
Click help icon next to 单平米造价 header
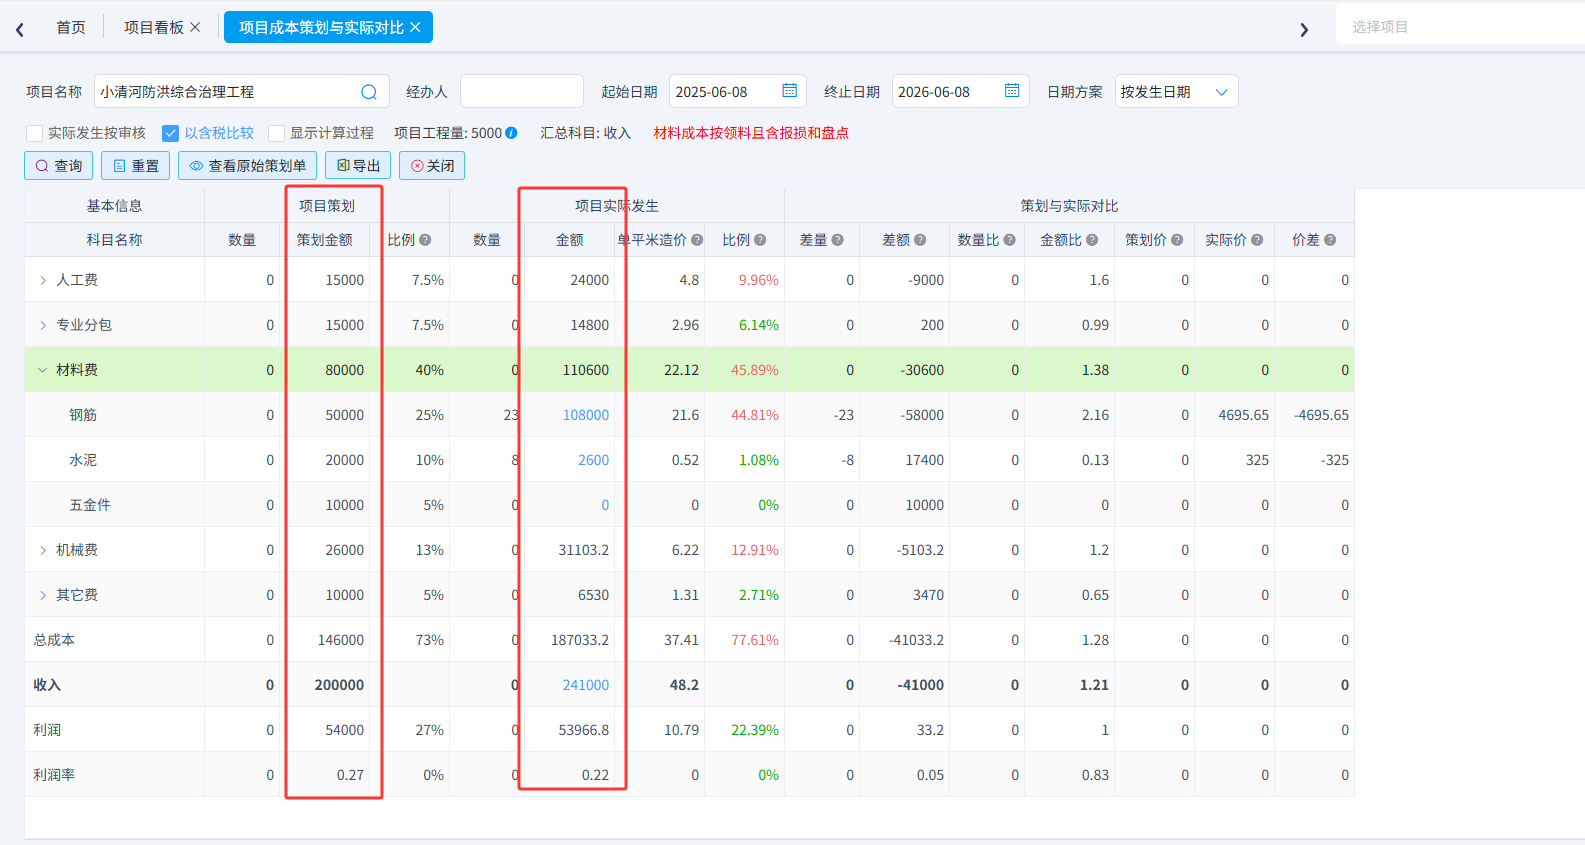pyautogui.click(x=697, y=240)
